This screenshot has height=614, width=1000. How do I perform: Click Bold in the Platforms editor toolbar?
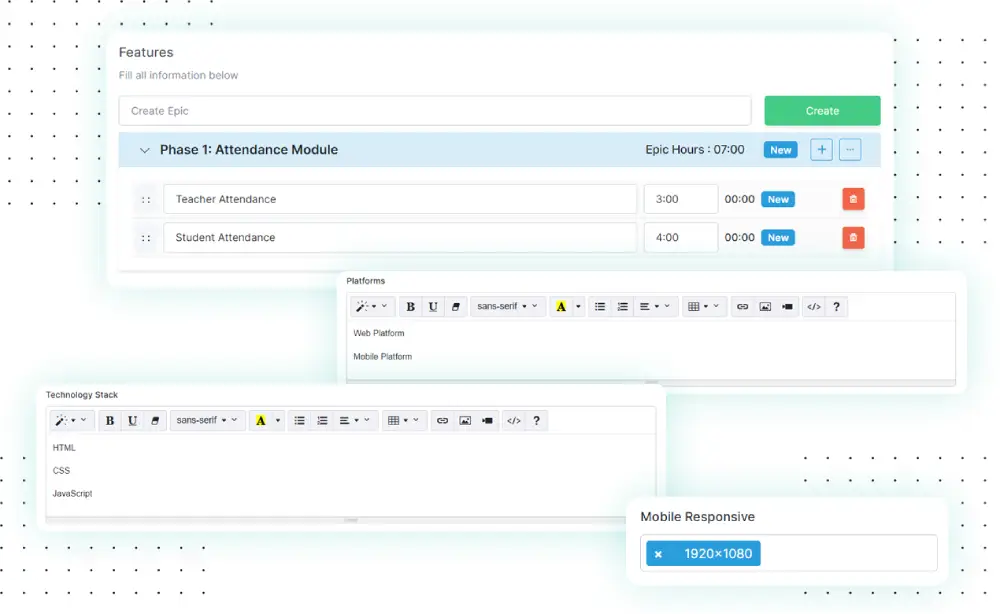pos(410,307)
